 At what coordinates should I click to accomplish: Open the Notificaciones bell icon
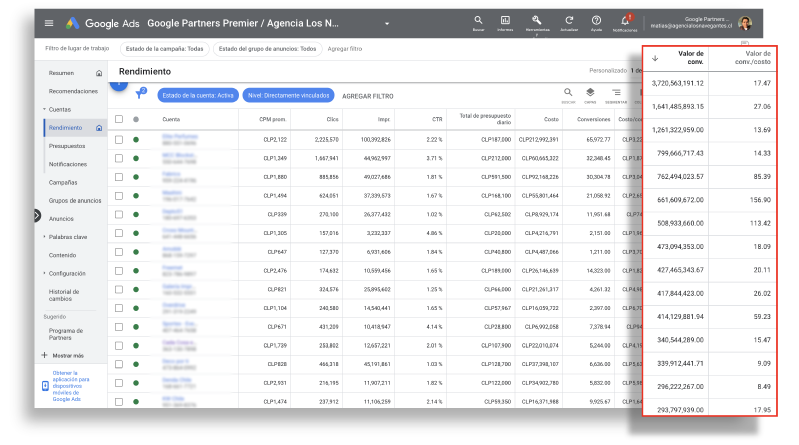click(625, 23)
